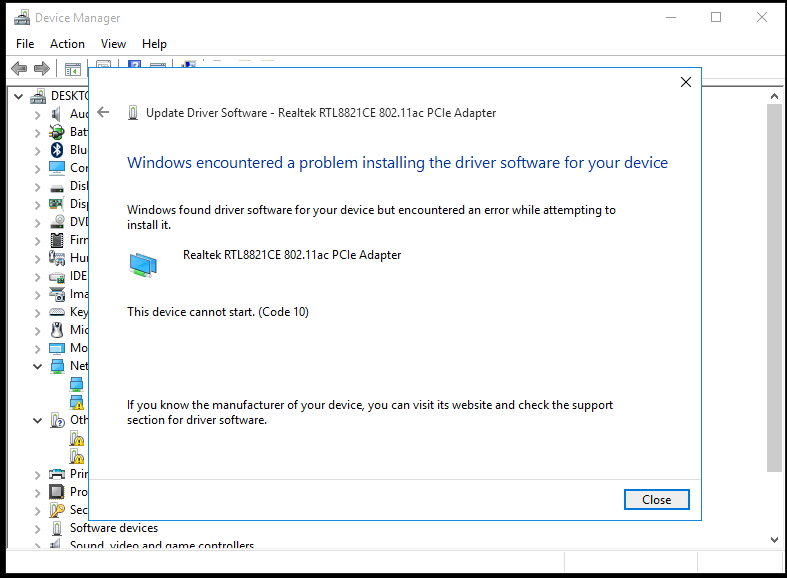Click 'Windows found driver software' description text

[x=371, y=217]
